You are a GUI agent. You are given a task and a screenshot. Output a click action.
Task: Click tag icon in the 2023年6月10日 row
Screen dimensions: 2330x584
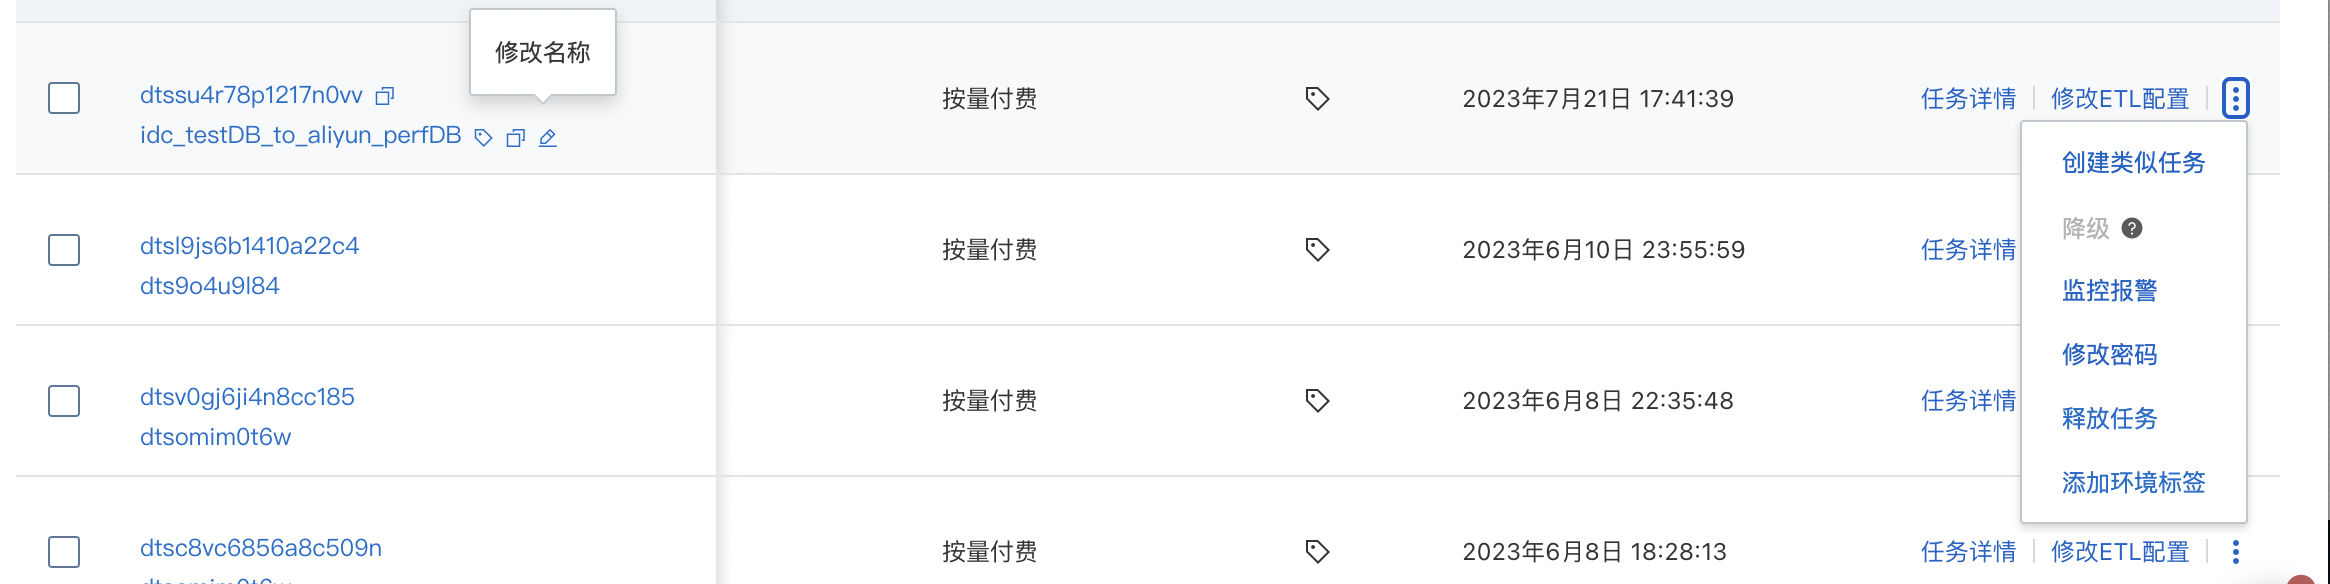pyautogui.click(x=1317, y=249)
